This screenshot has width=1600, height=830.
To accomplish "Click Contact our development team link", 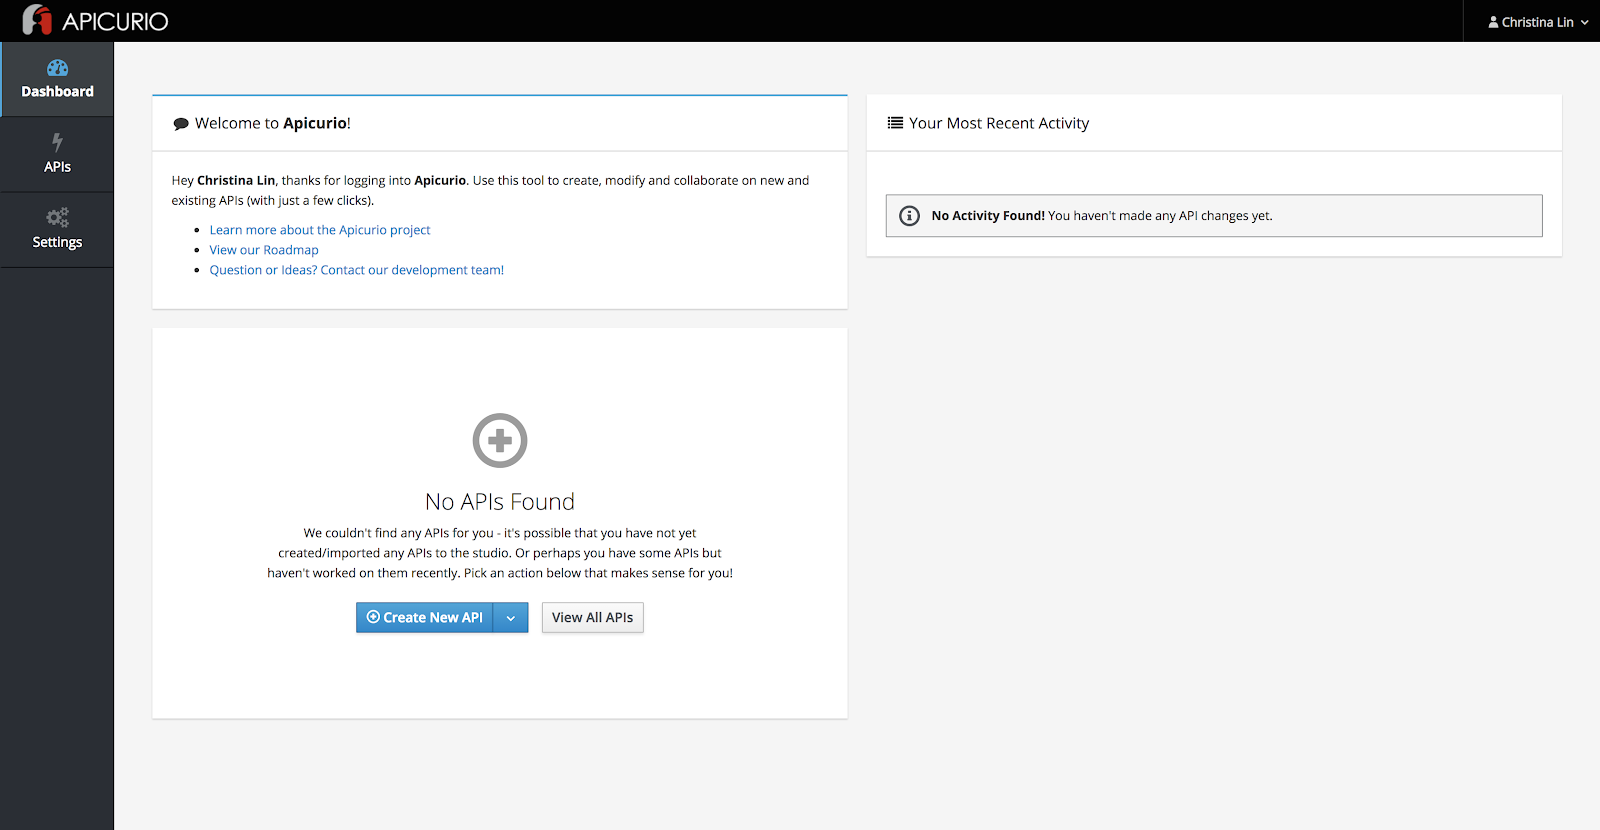I will (x=357, y=270).
